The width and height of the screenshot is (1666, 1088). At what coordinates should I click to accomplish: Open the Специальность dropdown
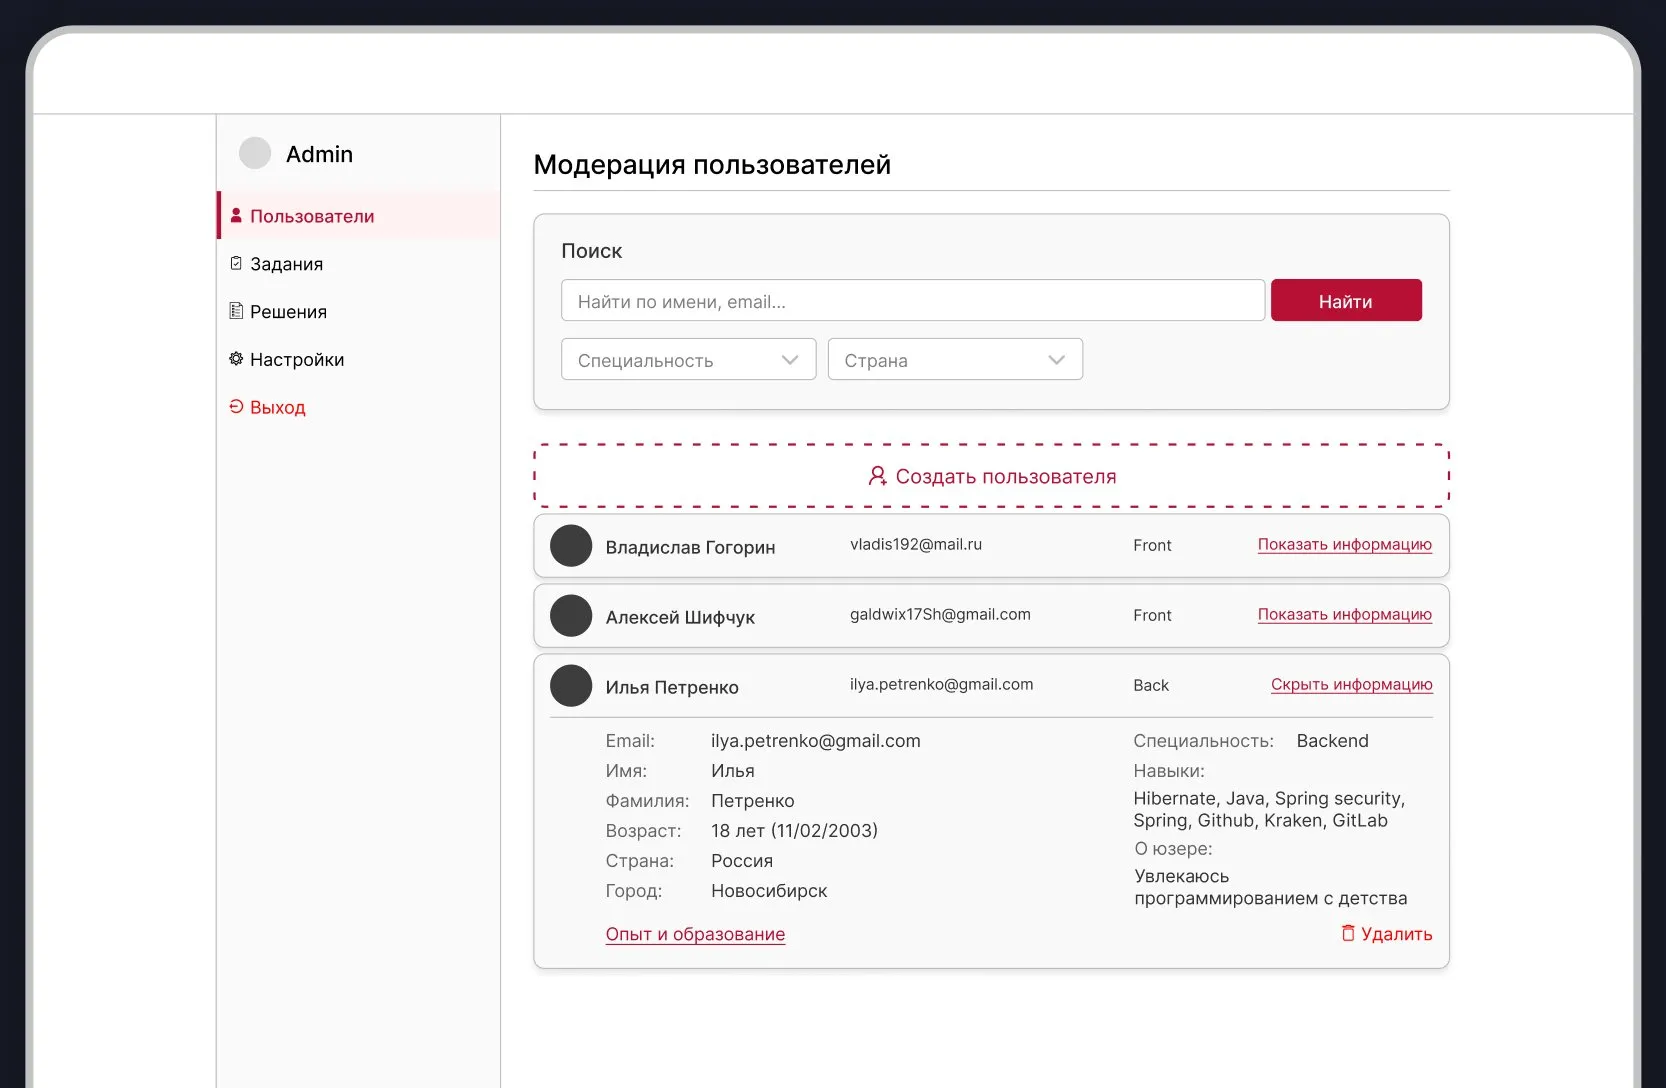(689, 360)
